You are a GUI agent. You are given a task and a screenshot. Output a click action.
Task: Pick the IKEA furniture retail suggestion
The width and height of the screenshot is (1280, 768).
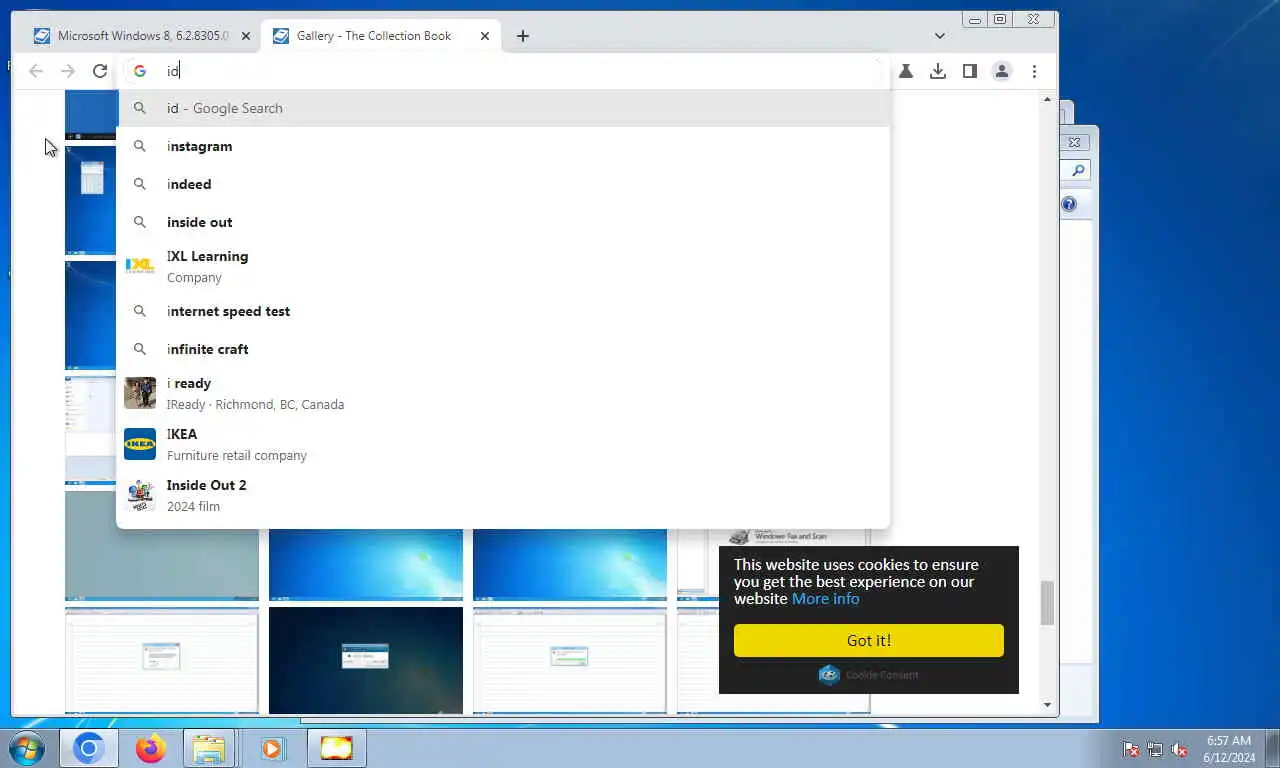click(x=504, y=444)
